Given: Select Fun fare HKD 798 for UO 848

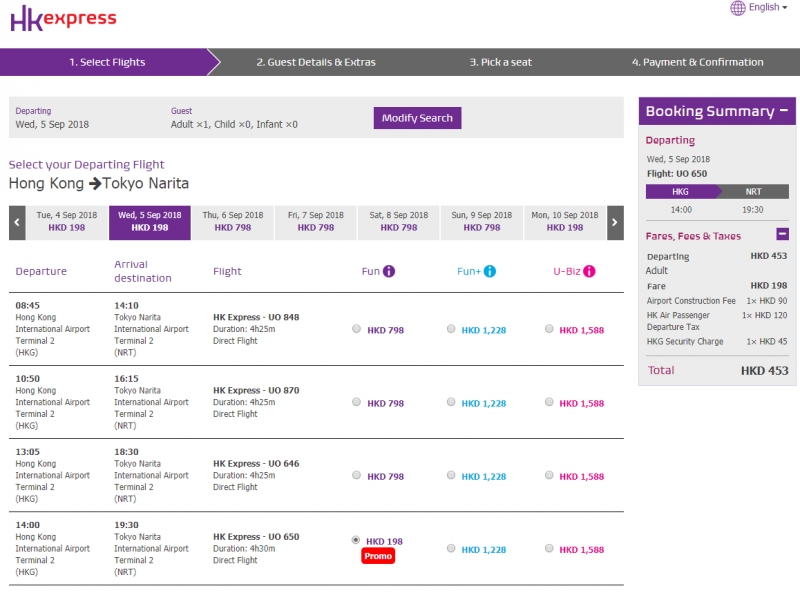Looking at the screenshot, I should coord(357,329).
